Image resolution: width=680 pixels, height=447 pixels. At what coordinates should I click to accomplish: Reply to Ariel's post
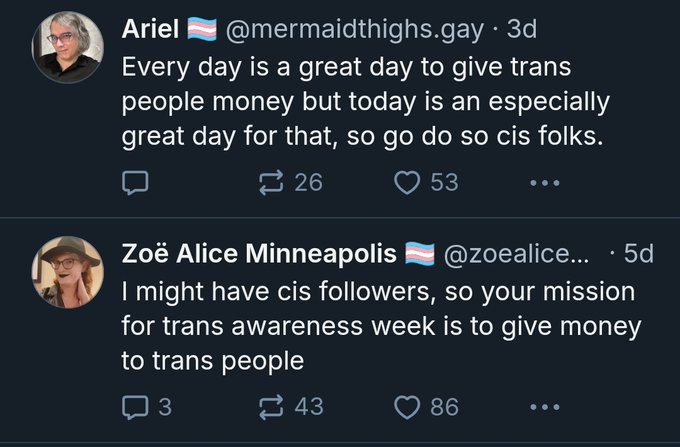click(135, 183)
